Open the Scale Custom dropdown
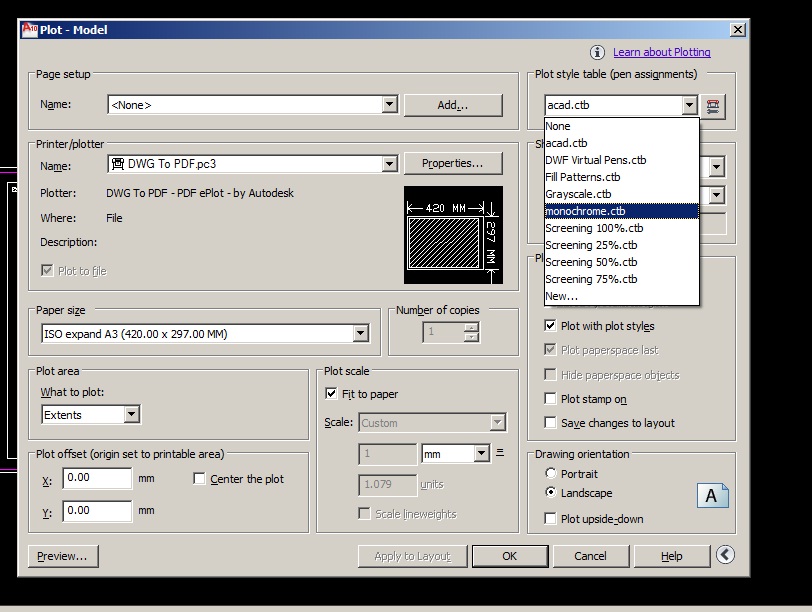Screen dimensions: 812x612 (x=497, y=422)
